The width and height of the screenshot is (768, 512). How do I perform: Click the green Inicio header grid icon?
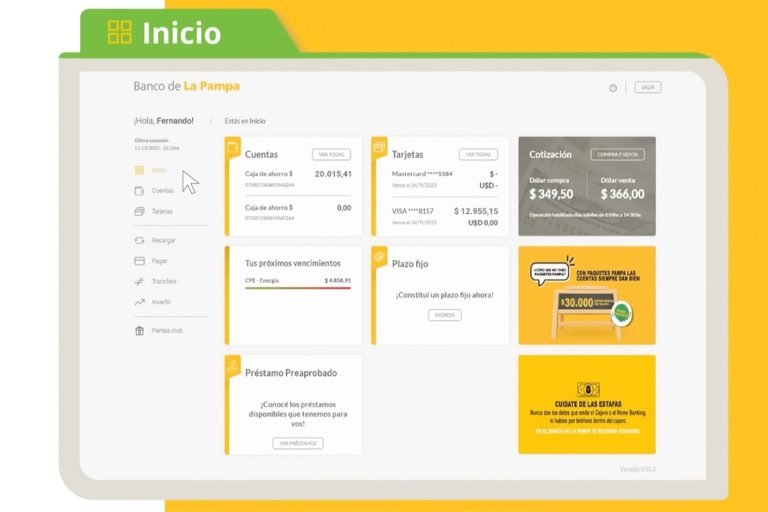tap(120, 32)
